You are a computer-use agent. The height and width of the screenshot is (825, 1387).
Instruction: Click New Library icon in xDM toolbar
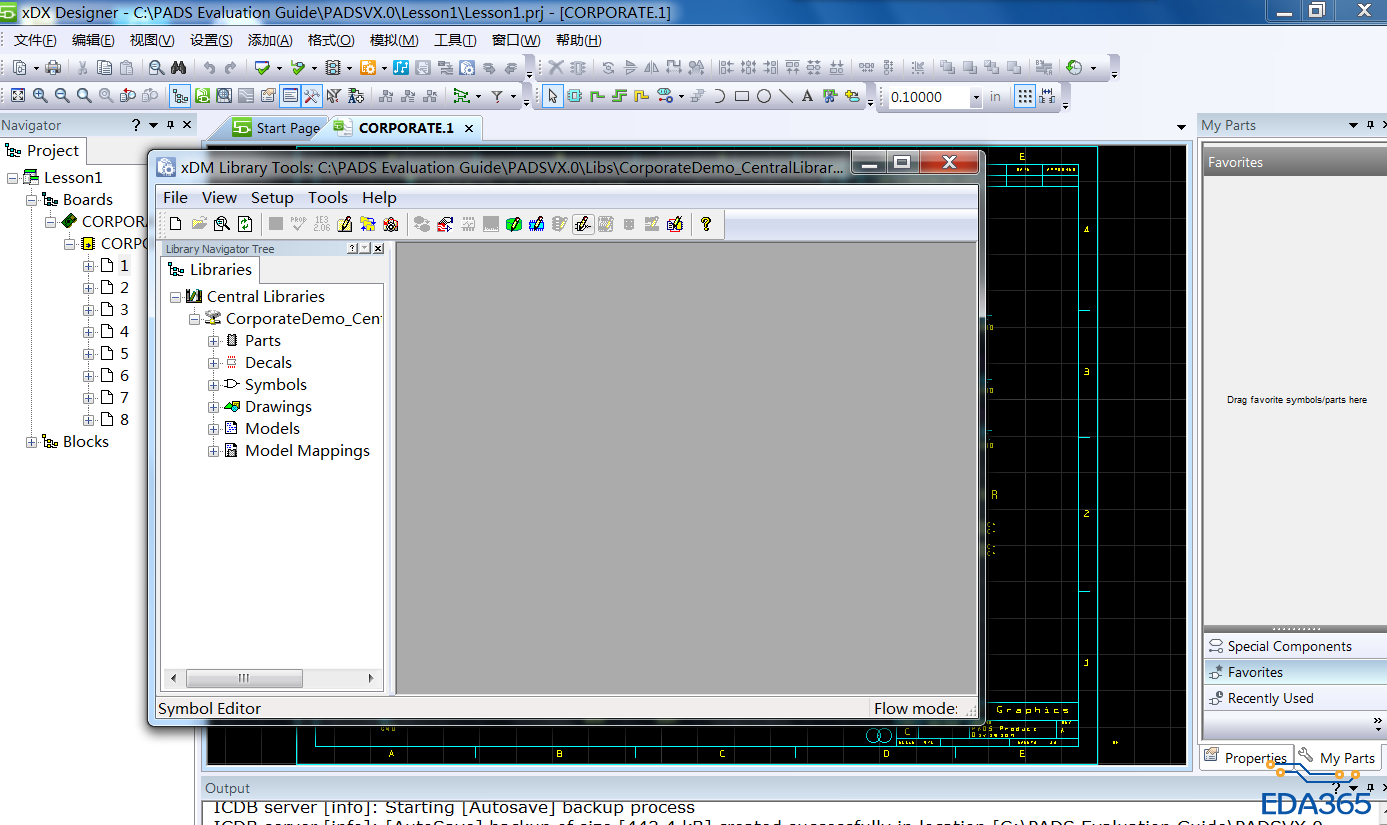coord(175,224)
